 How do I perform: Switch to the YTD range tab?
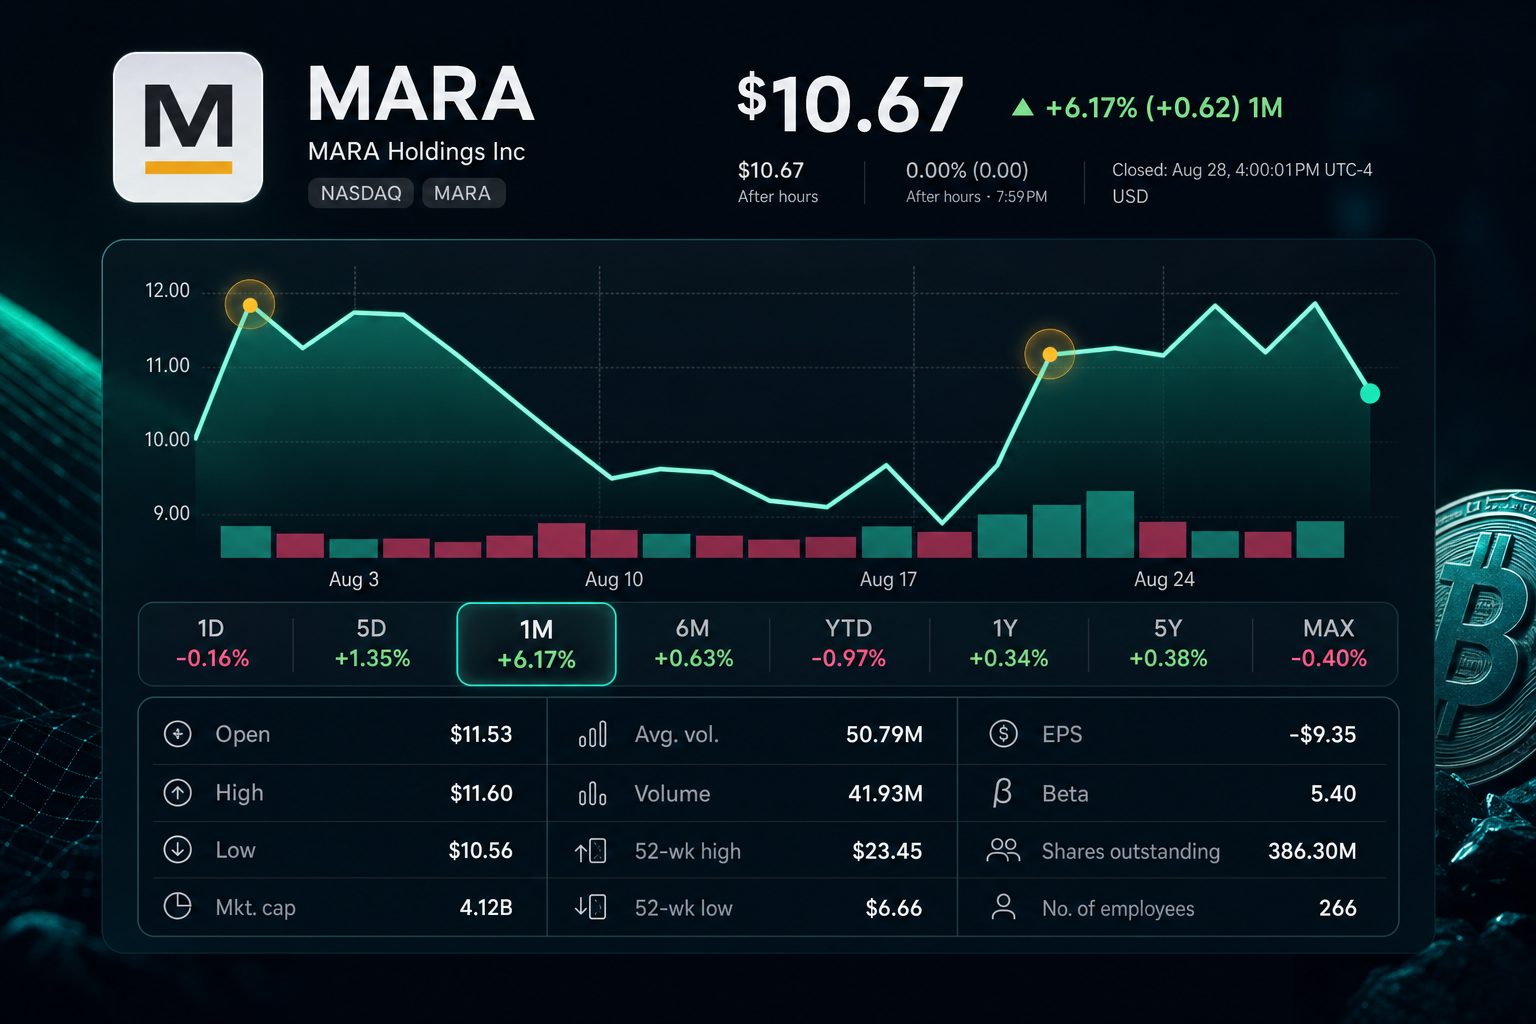[849, 643]
